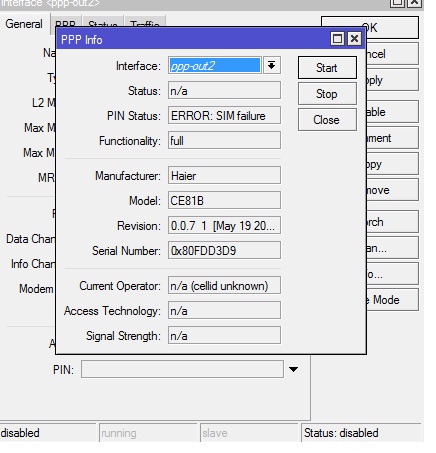The height and width of the screenshot is (453, 436).
Task: Click the Manufacturer value 'Haier'
Action: click(224, 176)
